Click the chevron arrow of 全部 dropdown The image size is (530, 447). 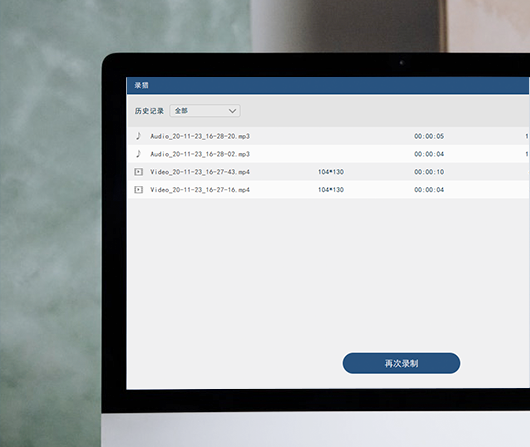pyautogui.click(x=232, y=111)
